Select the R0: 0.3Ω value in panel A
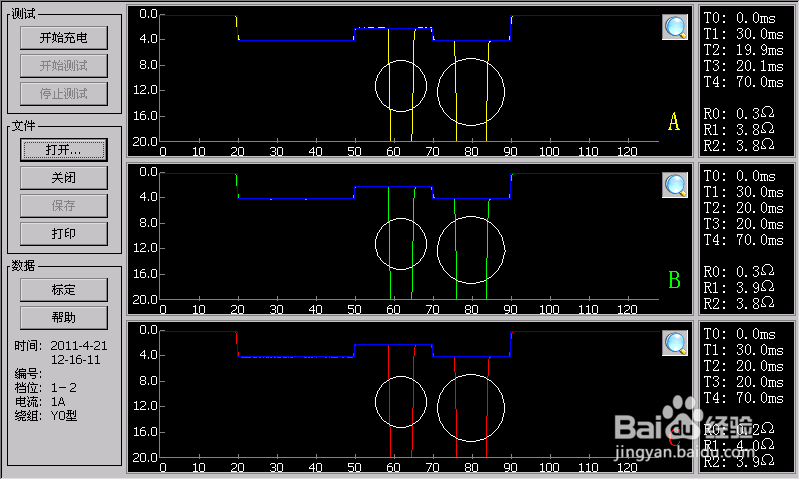Viewport: 800px width, 480px height. [x=739, y=113]
